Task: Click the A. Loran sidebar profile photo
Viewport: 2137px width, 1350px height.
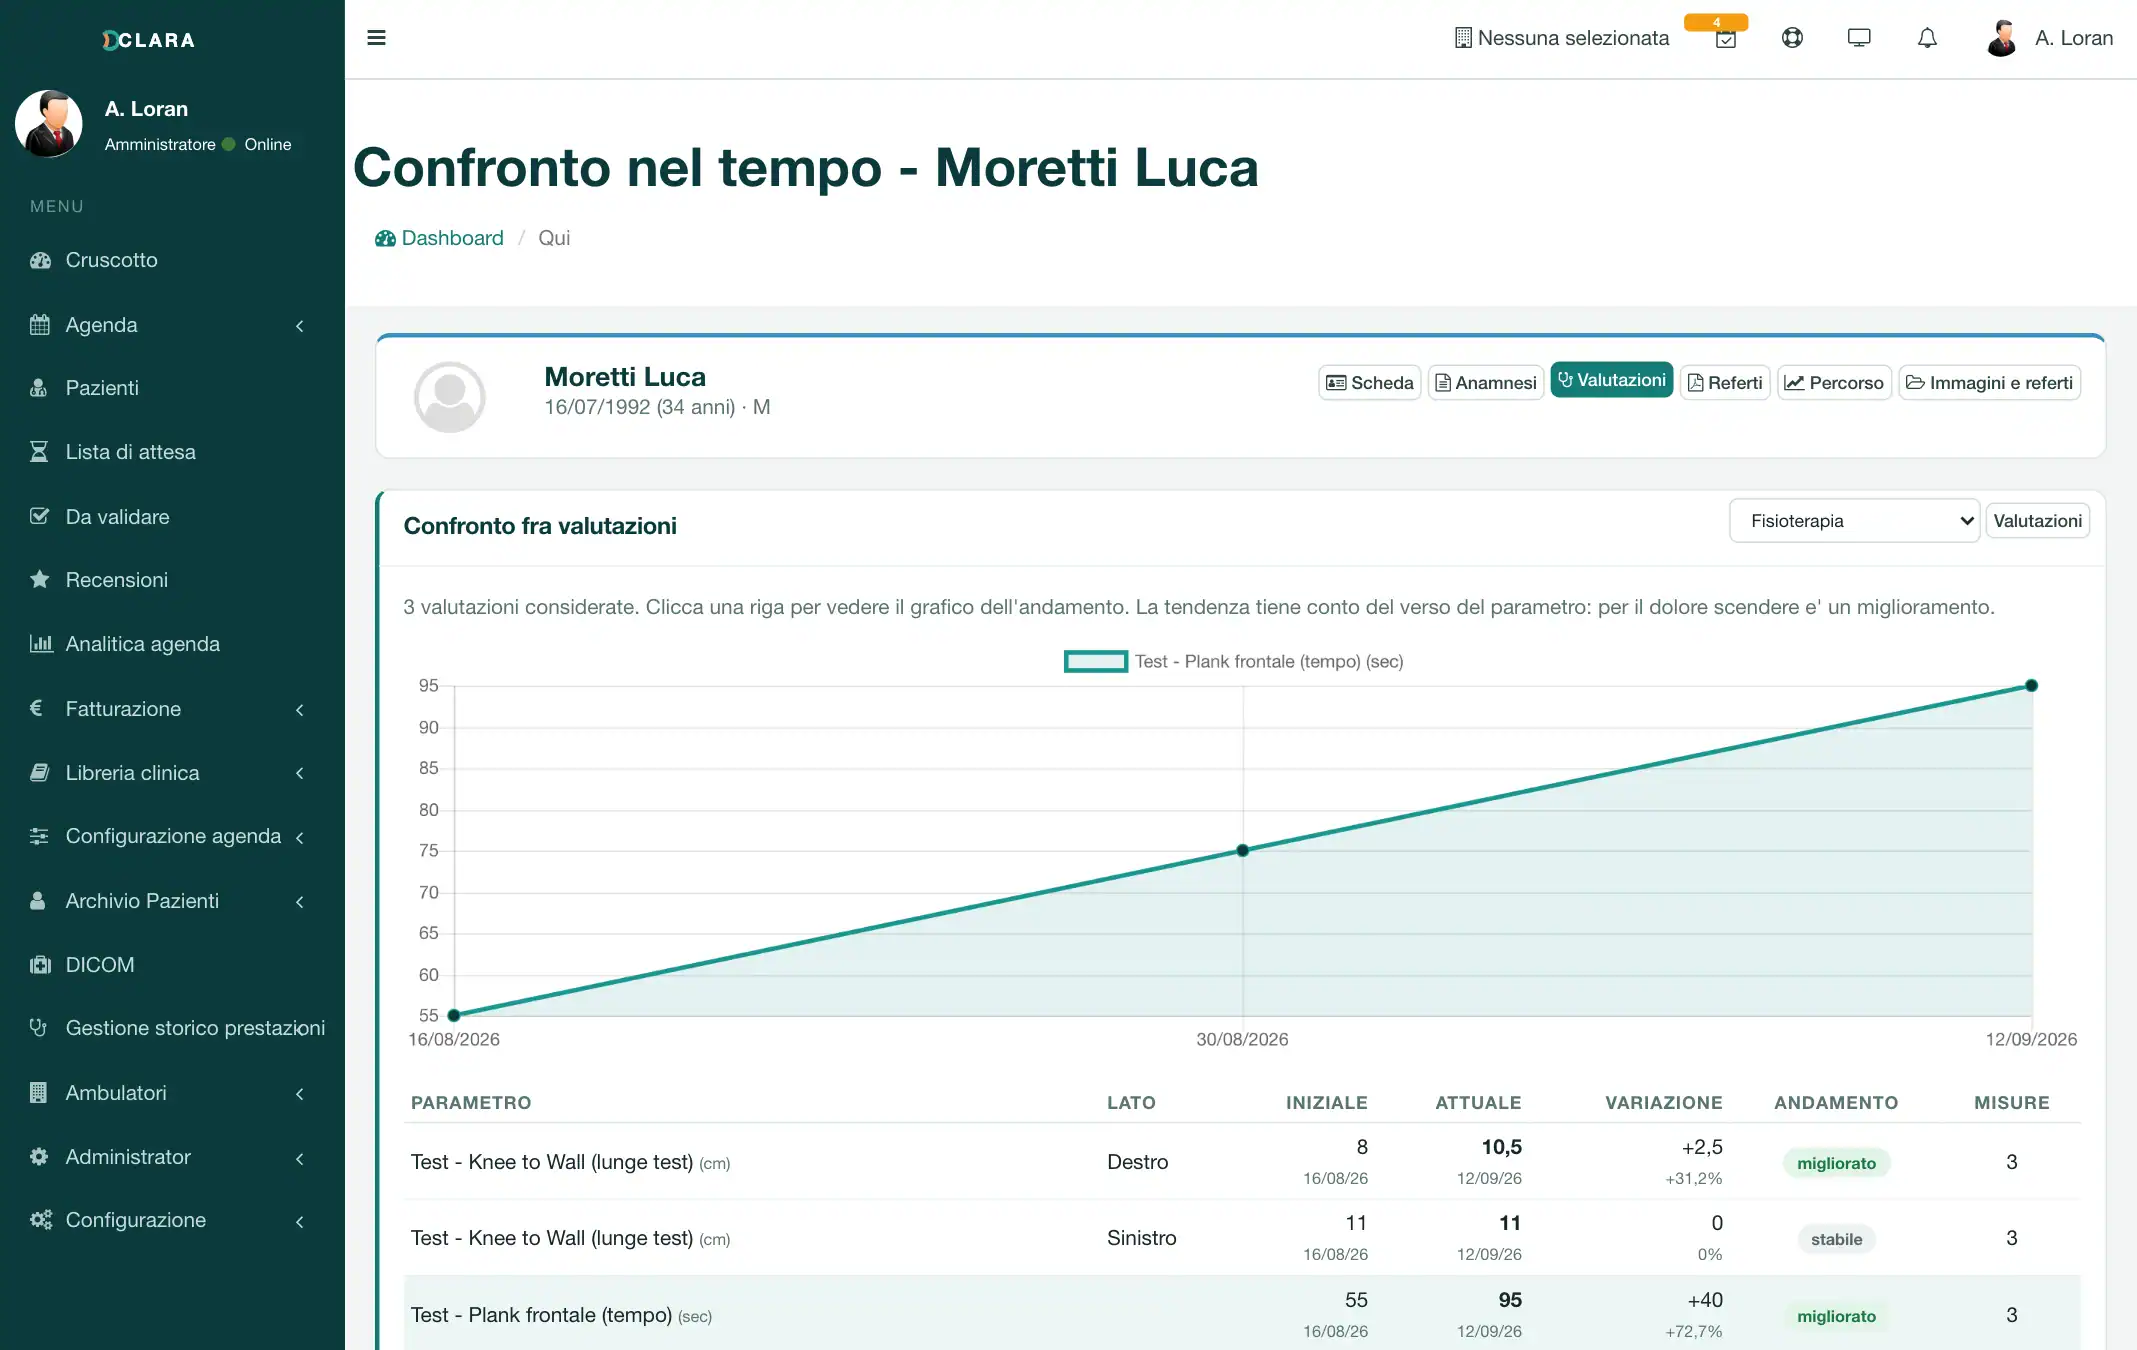Action: [x=49, y=124]
